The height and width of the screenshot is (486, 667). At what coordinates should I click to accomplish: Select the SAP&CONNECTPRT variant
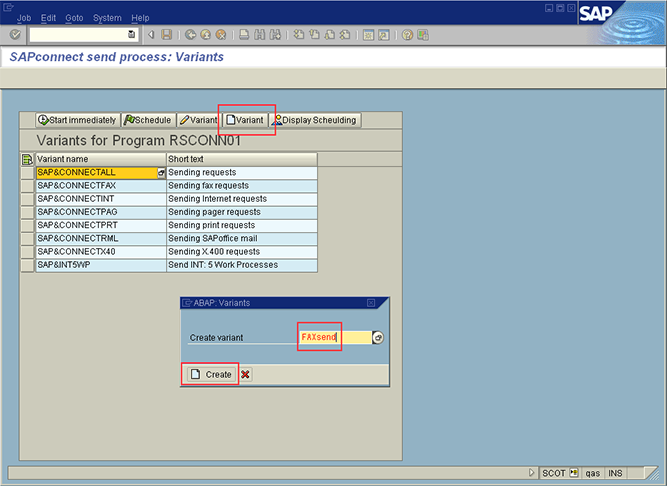[x=101, y=225]
